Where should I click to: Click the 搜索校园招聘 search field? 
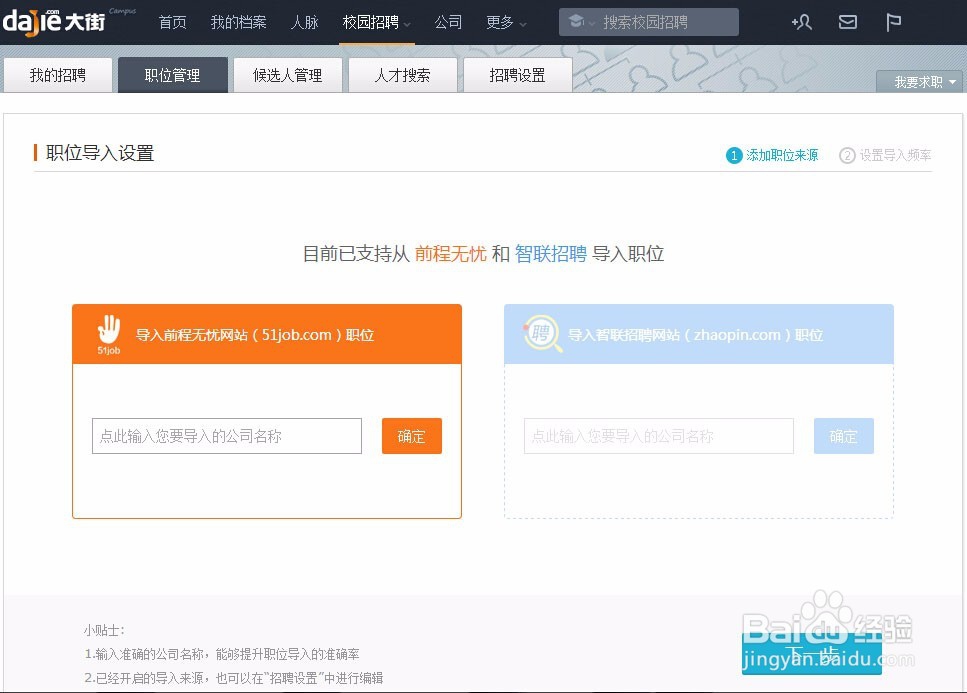(x=648, y=22)
